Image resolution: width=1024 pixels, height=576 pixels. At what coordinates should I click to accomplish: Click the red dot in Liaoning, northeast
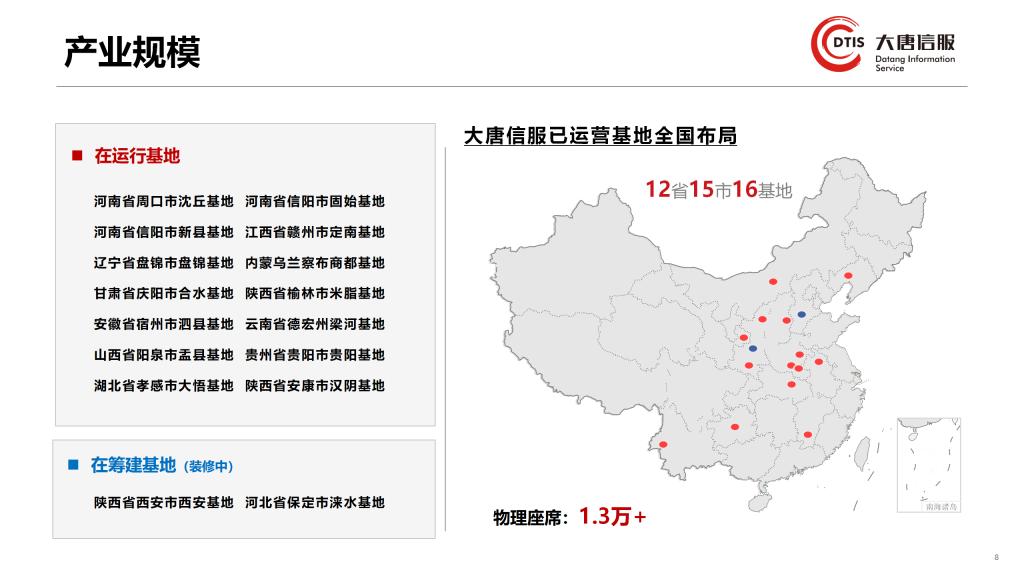click(848, 275)
